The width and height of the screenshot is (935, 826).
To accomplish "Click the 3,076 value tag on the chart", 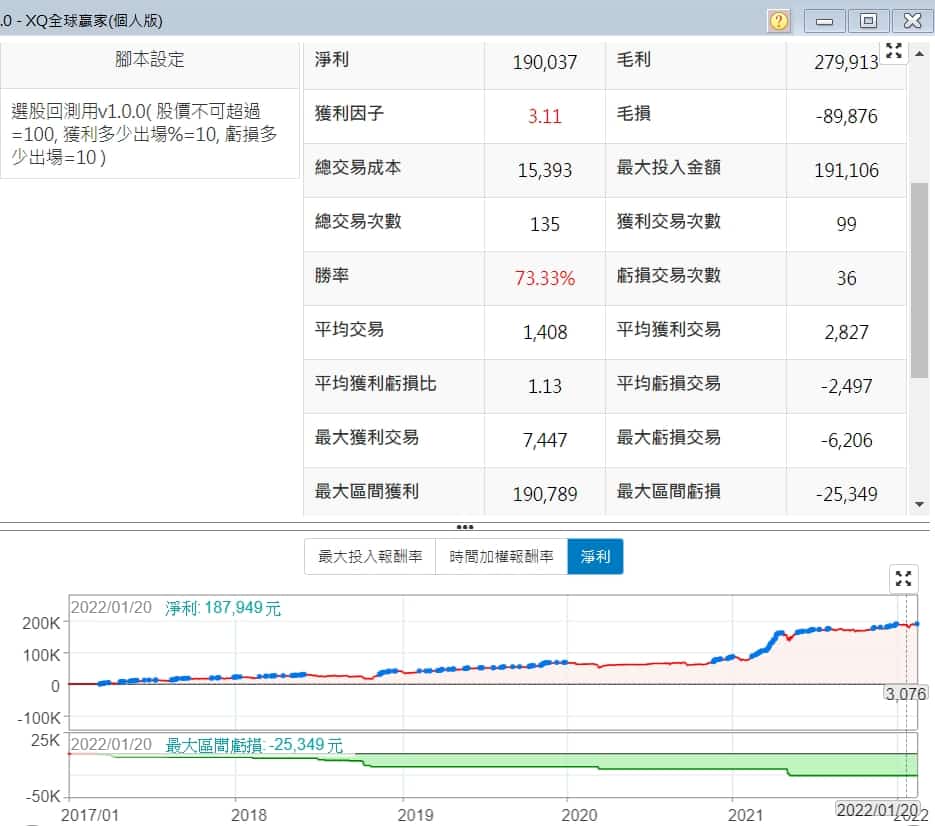I will (906, 693).
